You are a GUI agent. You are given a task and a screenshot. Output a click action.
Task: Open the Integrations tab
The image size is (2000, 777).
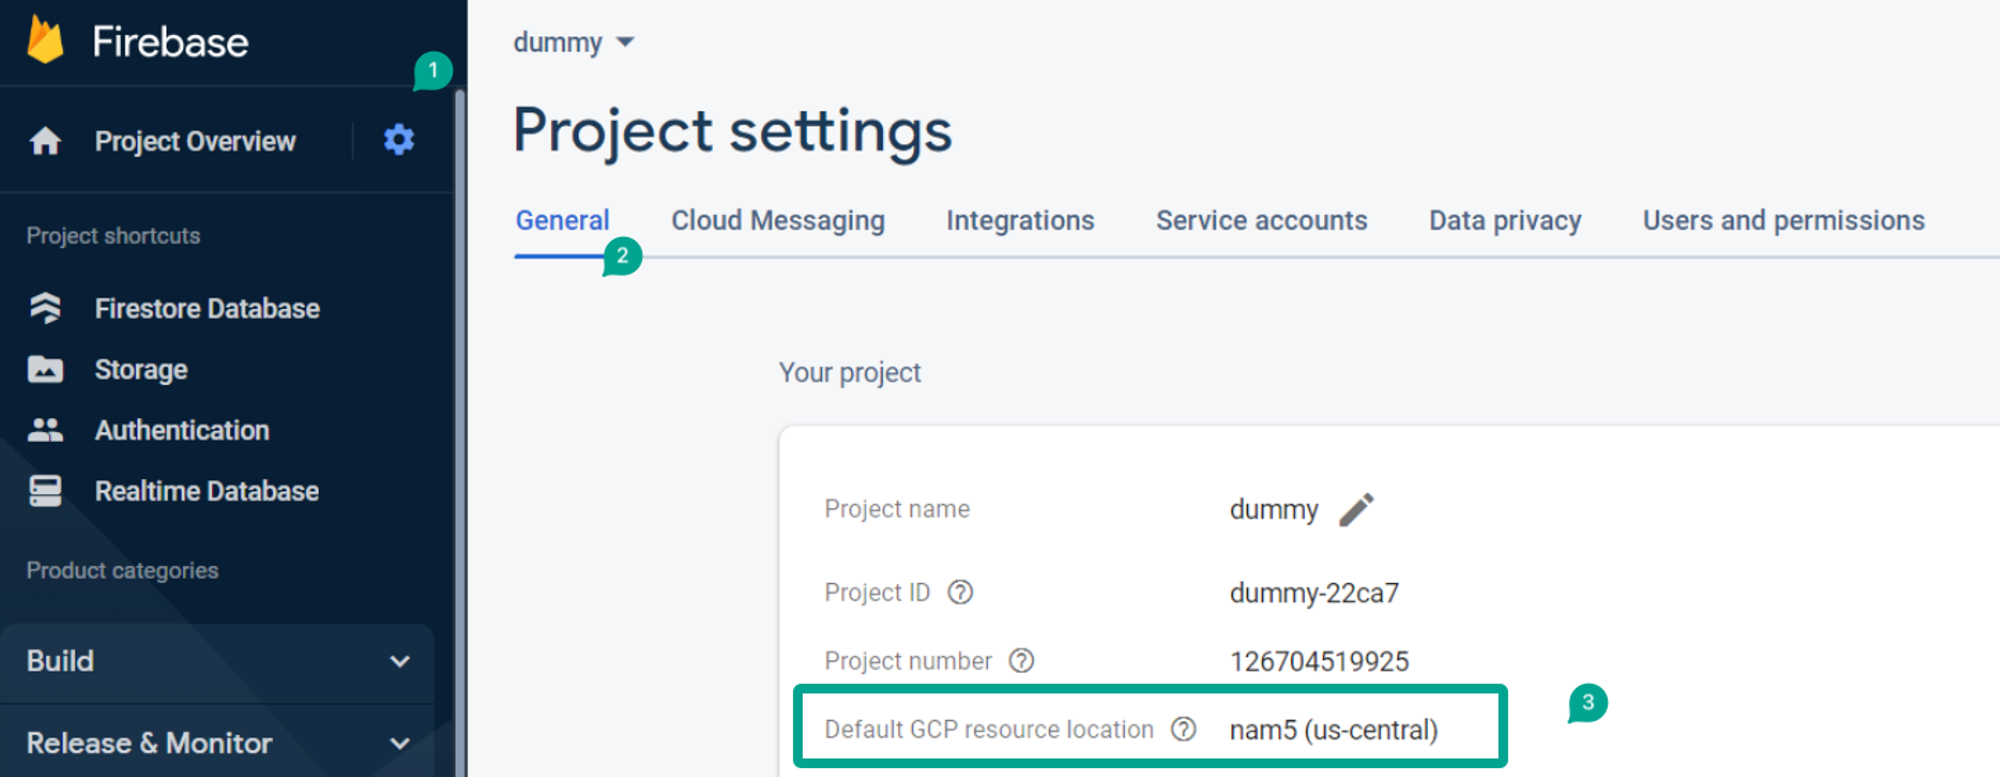click(x=1020, y=220)
